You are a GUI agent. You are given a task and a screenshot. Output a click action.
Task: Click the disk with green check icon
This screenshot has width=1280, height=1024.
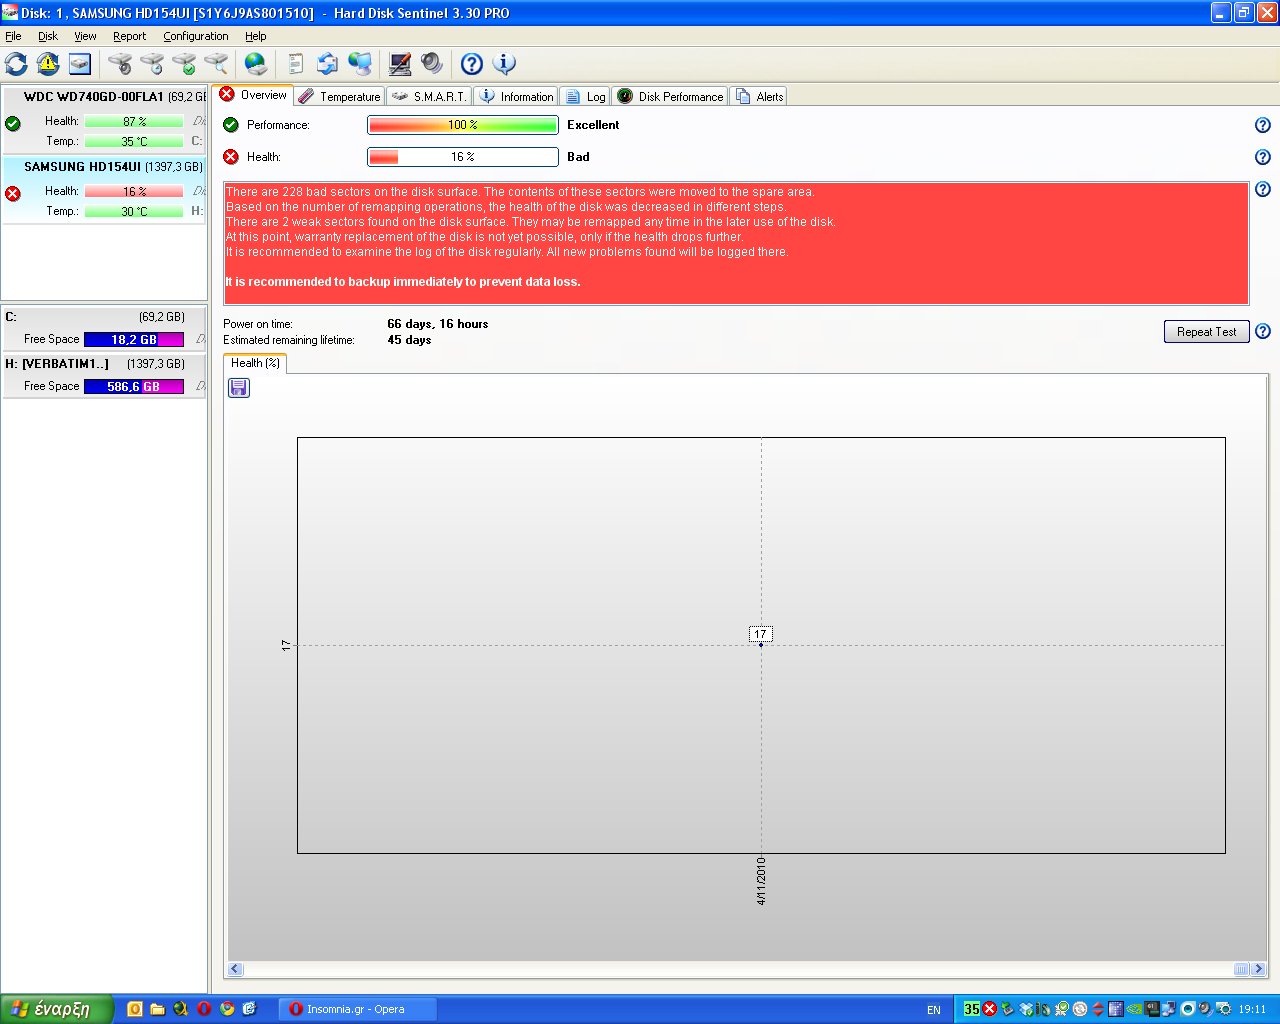point(184,64)
